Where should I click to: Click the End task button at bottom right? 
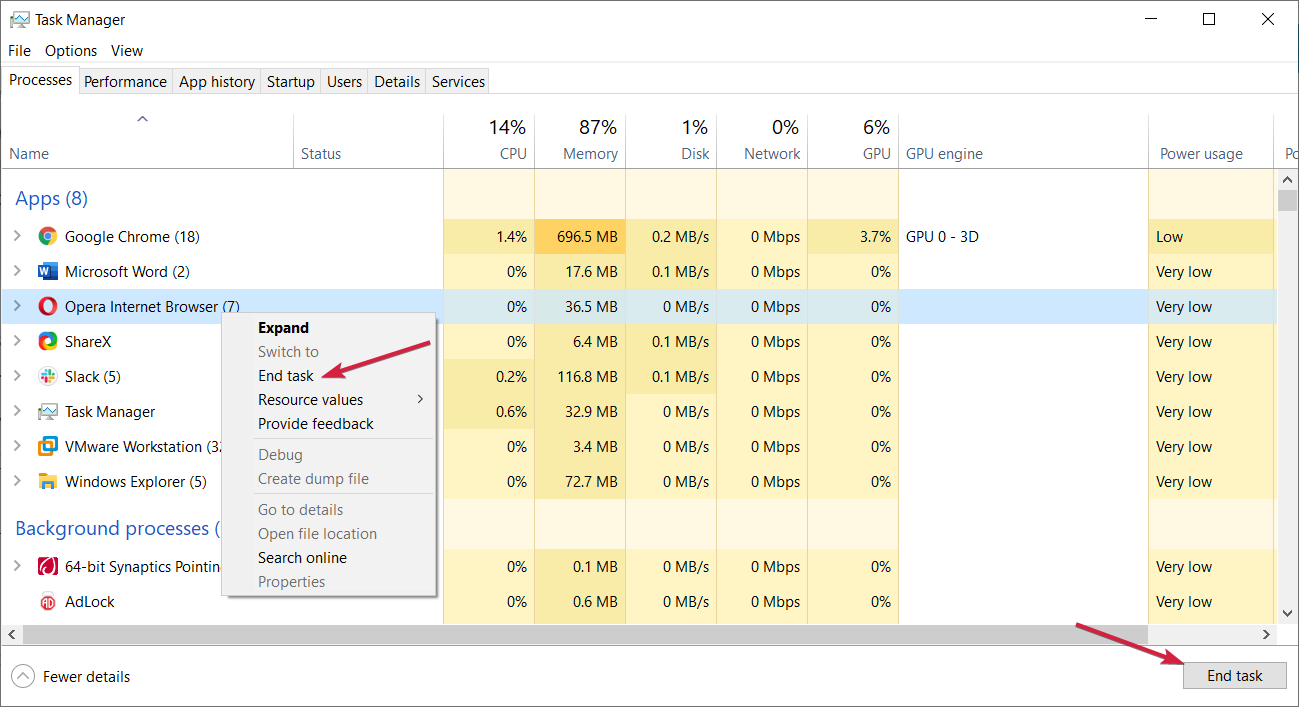tap(1235, 676)
